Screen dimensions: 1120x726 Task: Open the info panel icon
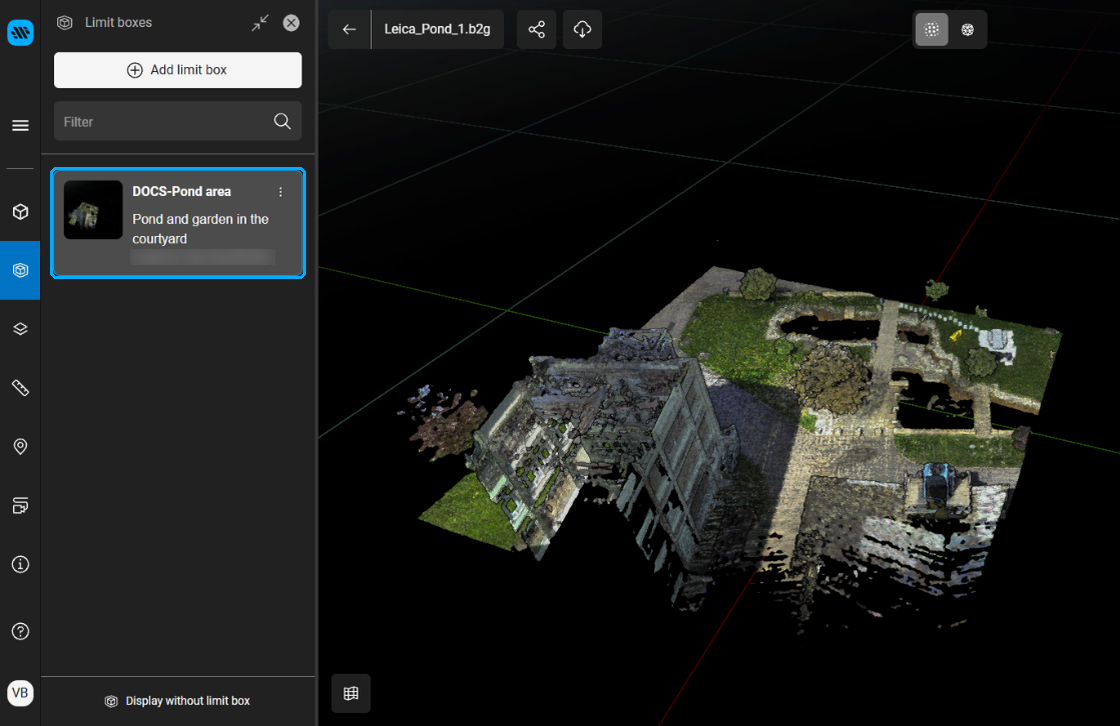point(20,565)
